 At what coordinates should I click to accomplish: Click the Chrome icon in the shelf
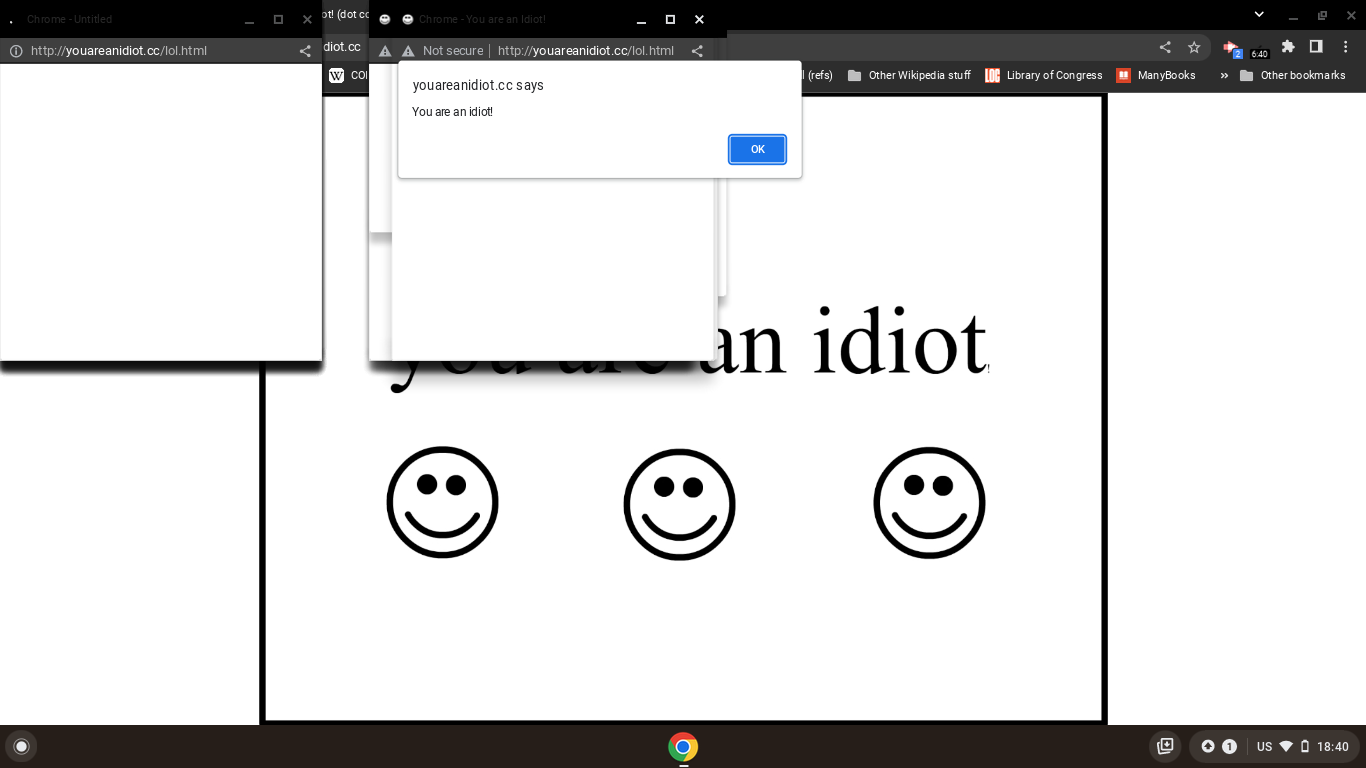click(x=683, y=747)
